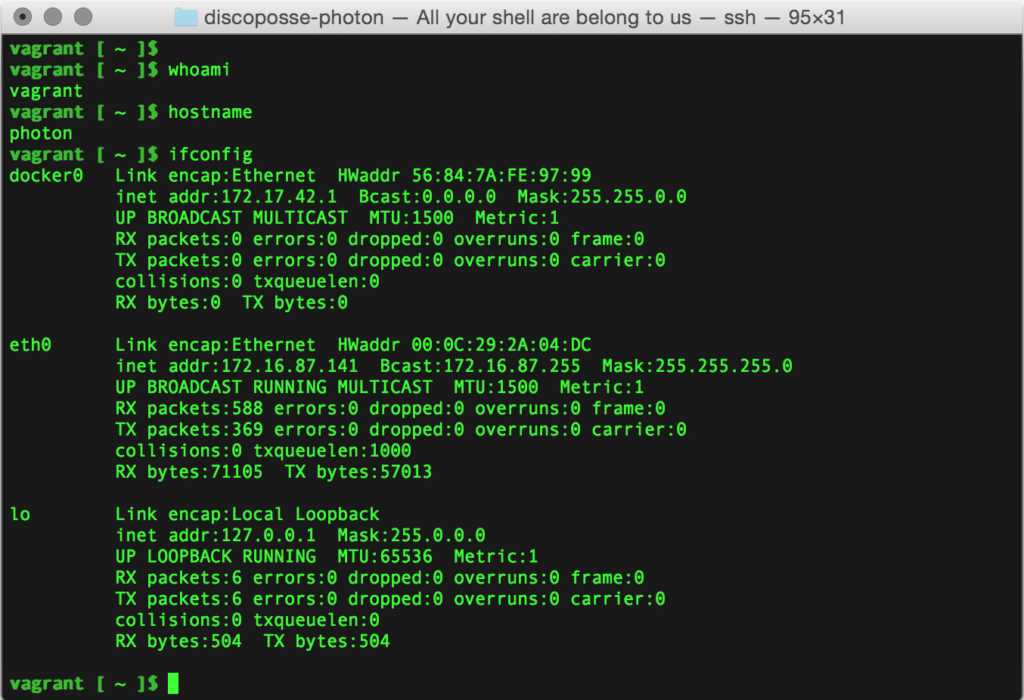Click the photon hostname output
The width and height of the screenshot is (1024, 700).
(41, 133)
